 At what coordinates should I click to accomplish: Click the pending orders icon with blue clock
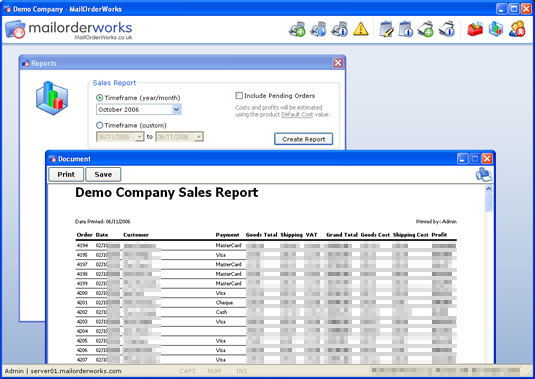pos(318,29)
